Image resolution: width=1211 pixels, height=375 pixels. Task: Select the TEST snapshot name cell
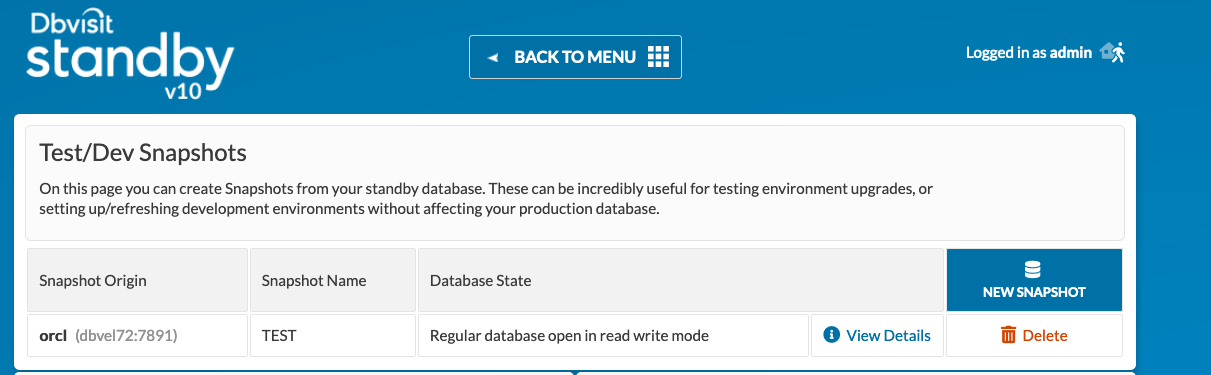click(x=333, y=335)
